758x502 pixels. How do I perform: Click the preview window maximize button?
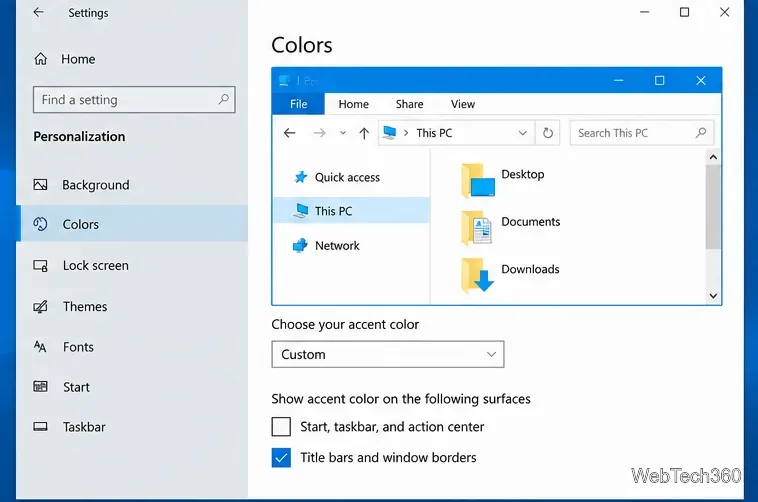pyautogui.click(x=659, y=80)
